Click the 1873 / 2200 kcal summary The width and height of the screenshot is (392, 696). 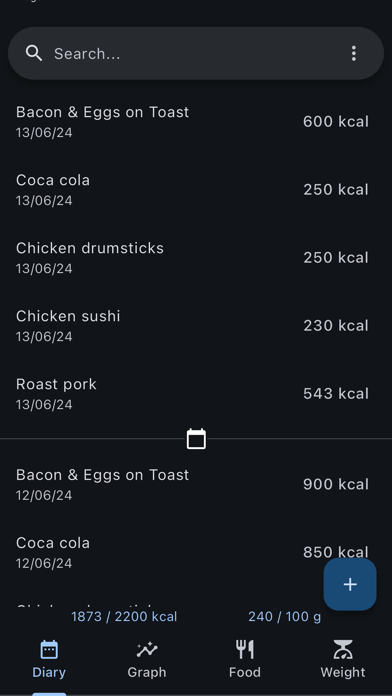tap(124, 617)
